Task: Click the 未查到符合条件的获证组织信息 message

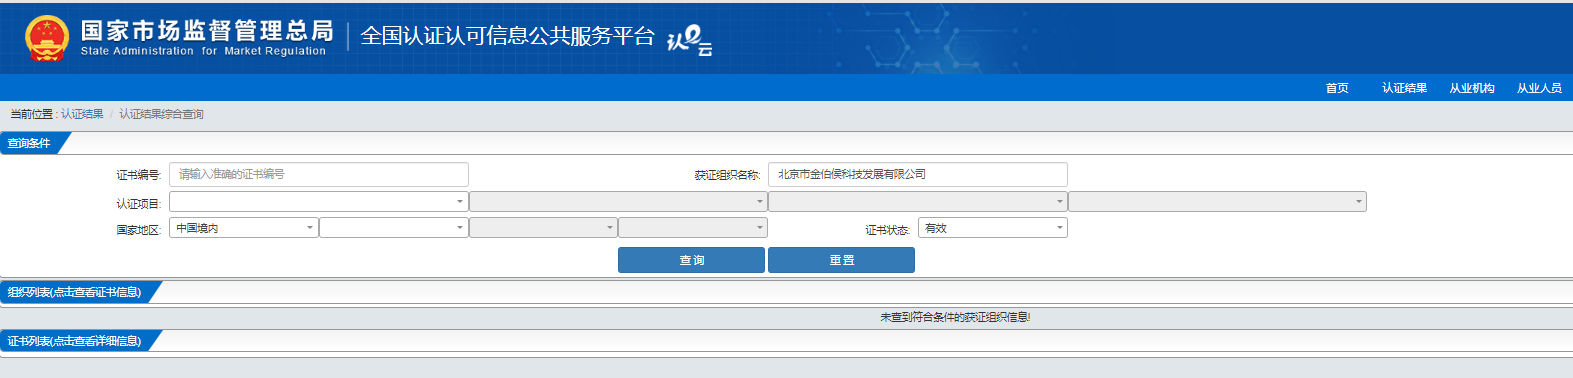Action: pos(955,317)
